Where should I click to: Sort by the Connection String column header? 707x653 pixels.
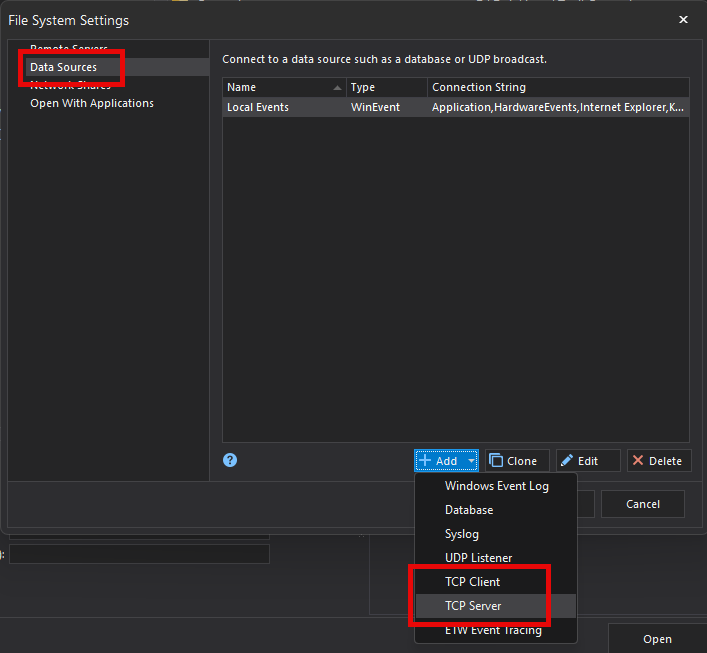tap(558, 87)
